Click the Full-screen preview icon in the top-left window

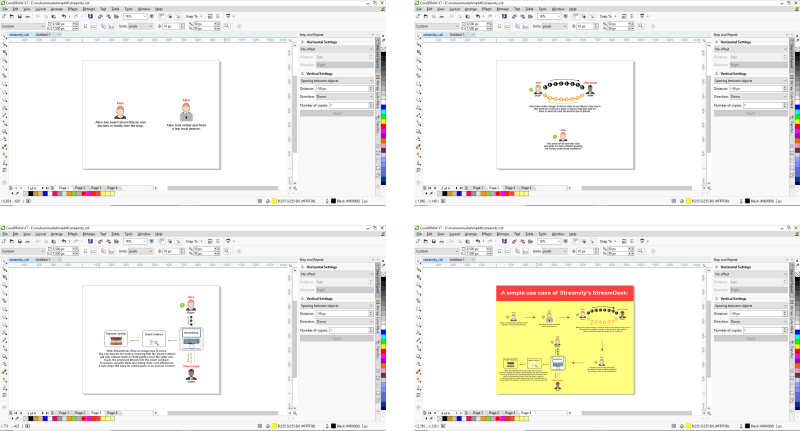152,16
